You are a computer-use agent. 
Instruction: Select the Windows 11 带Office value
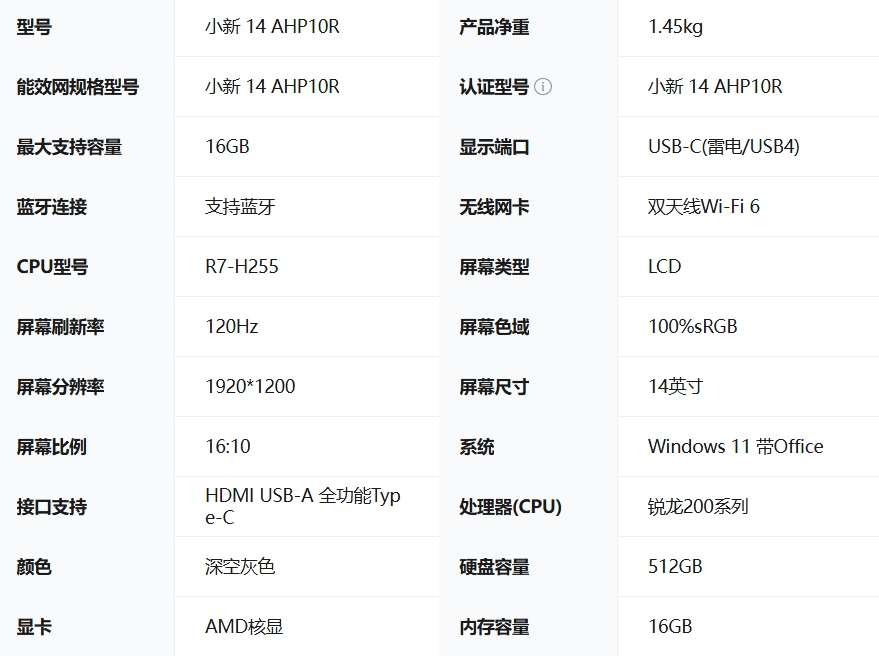pos(735,447)
